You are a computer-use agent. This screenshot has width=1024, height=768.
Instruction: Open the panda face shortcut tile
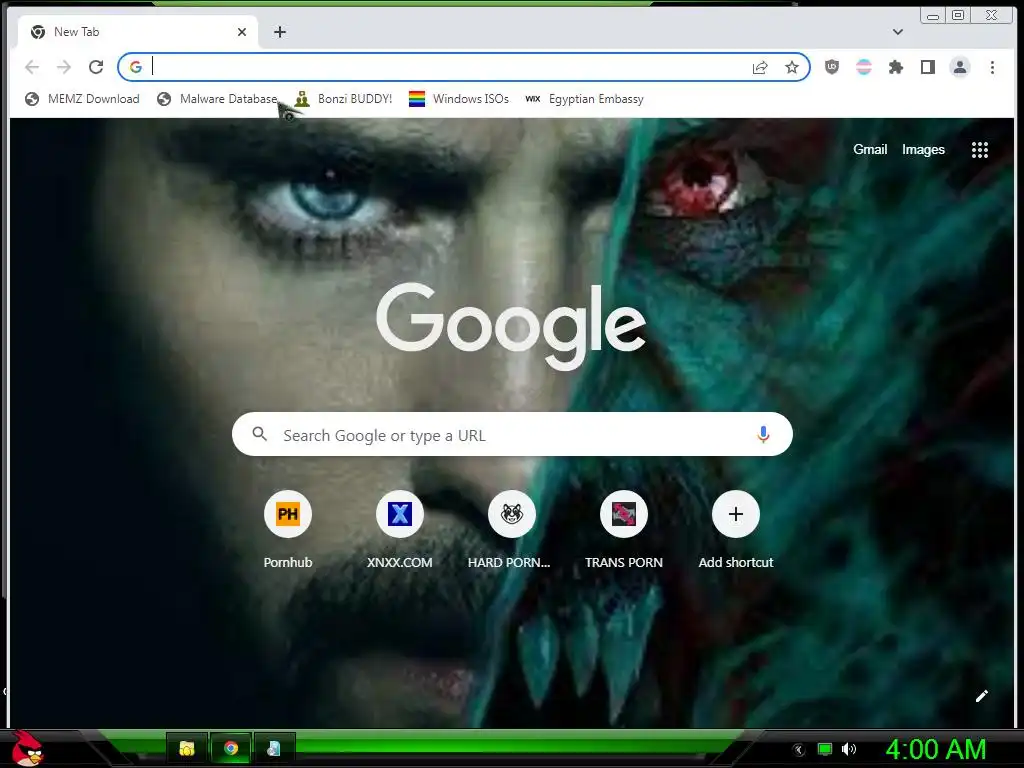(512, 530)
